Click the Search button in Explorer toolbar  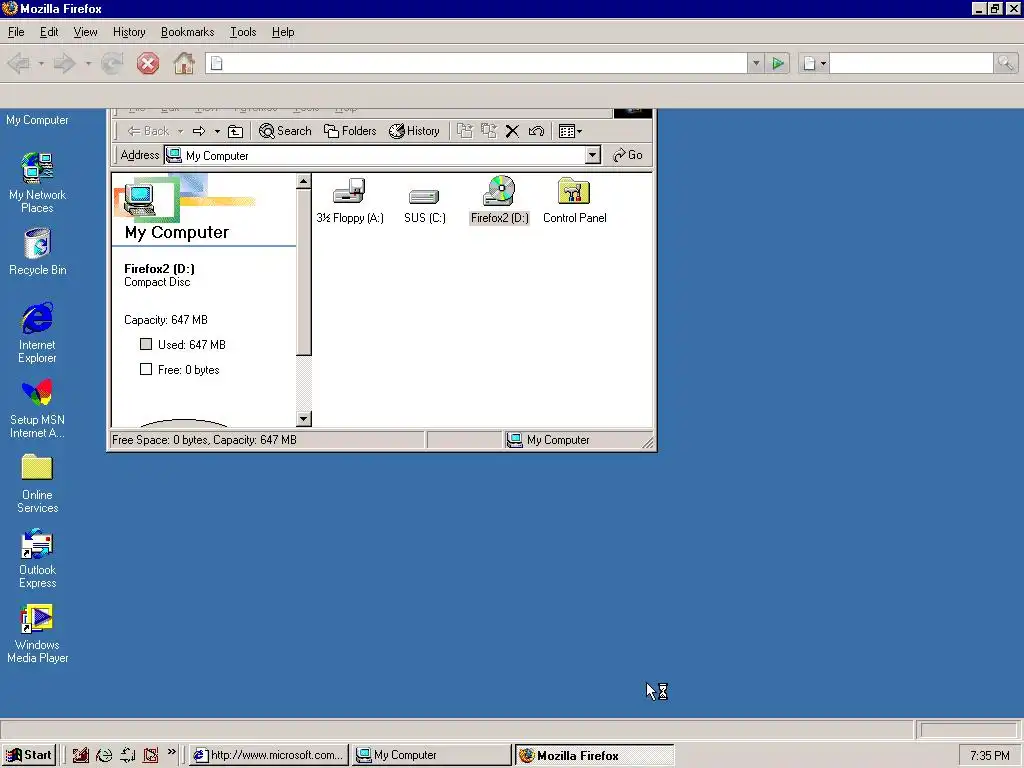(285, 131)
